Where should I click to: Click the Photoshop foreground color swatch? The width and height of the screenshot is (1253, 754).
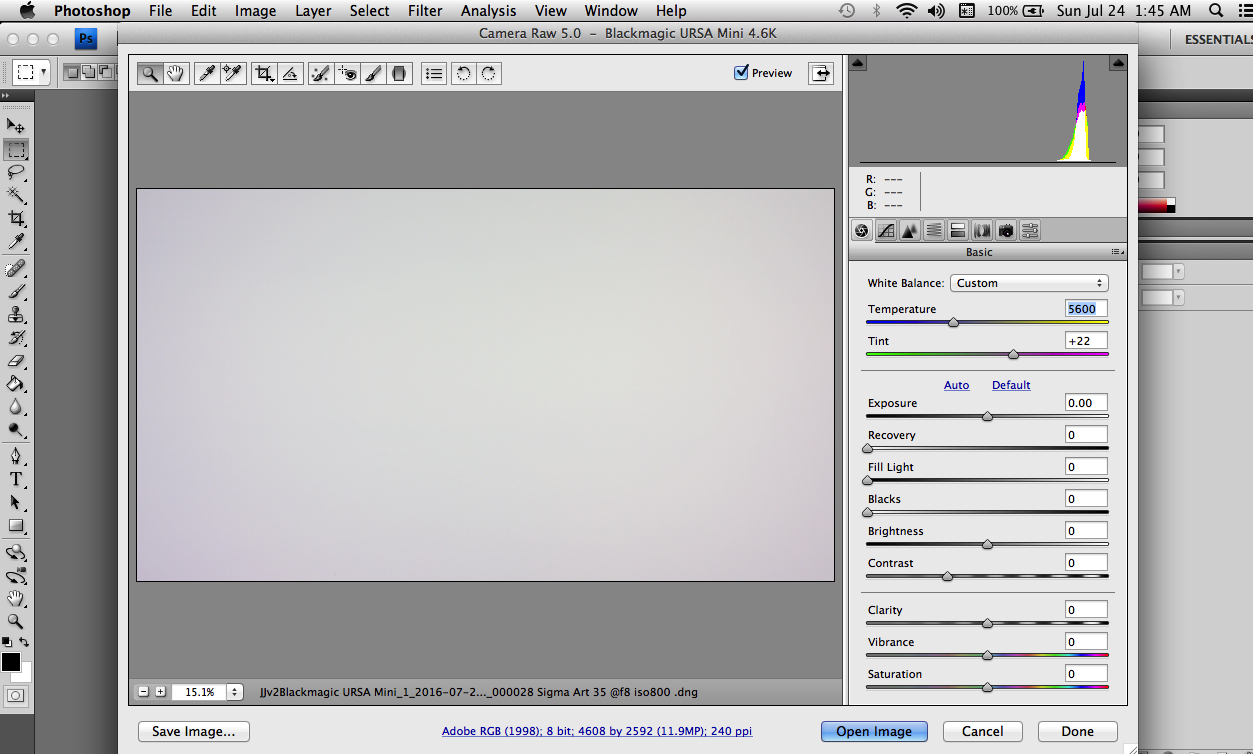click(11, 662)
